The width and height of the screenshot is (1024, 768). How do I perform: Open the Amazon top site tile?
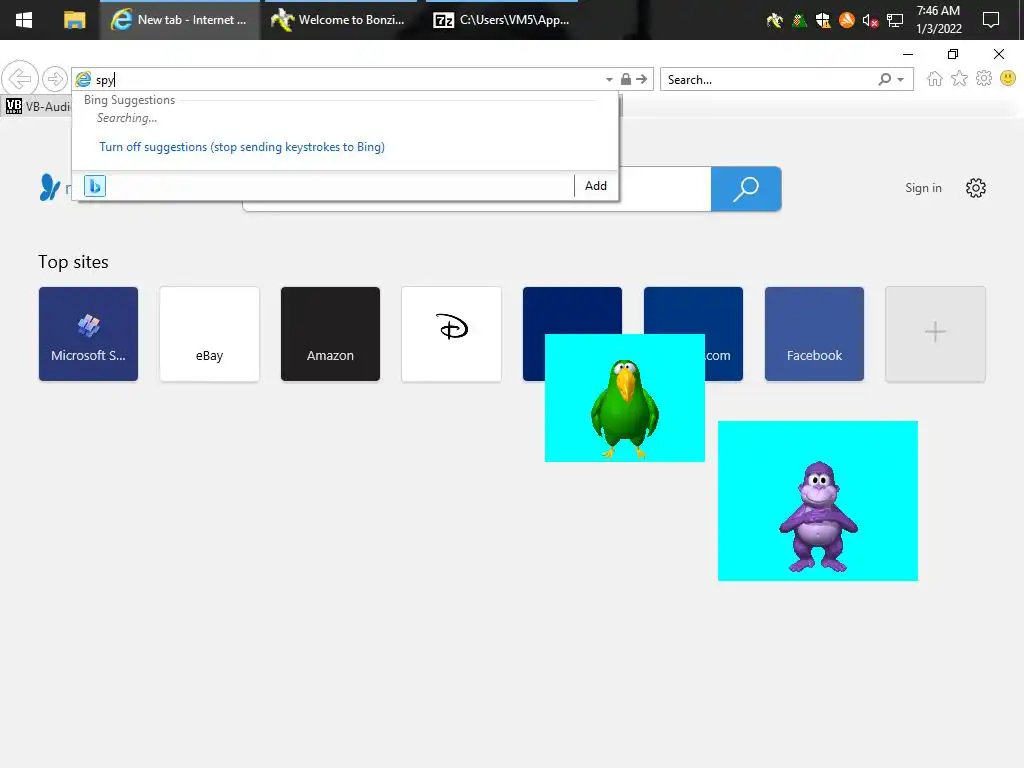tap(330, 334)
